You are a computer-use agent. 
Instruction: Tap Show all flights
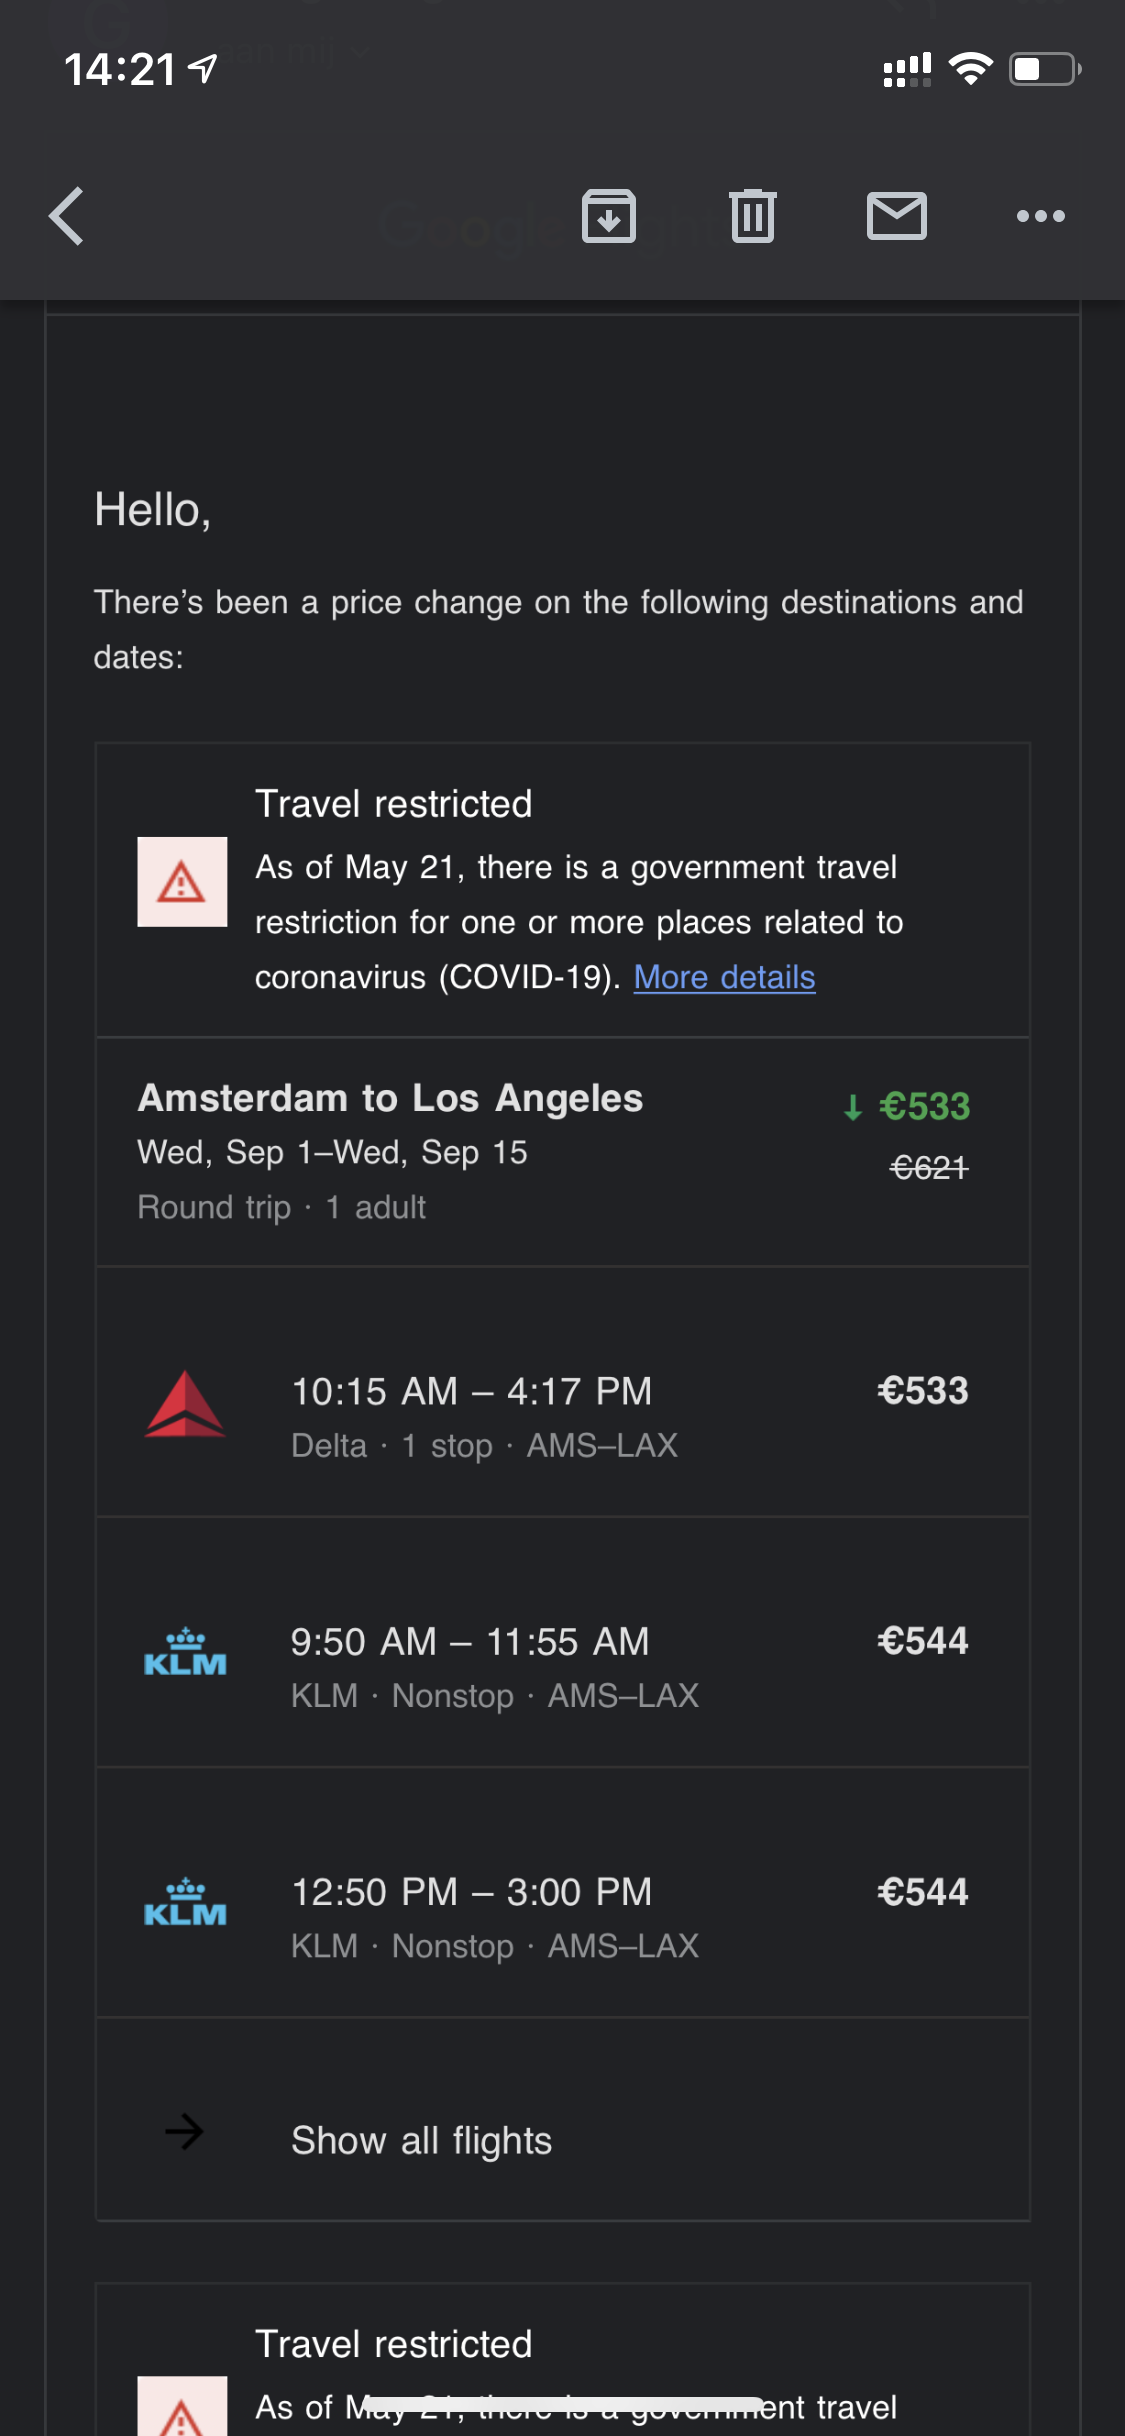(421, 2141)
